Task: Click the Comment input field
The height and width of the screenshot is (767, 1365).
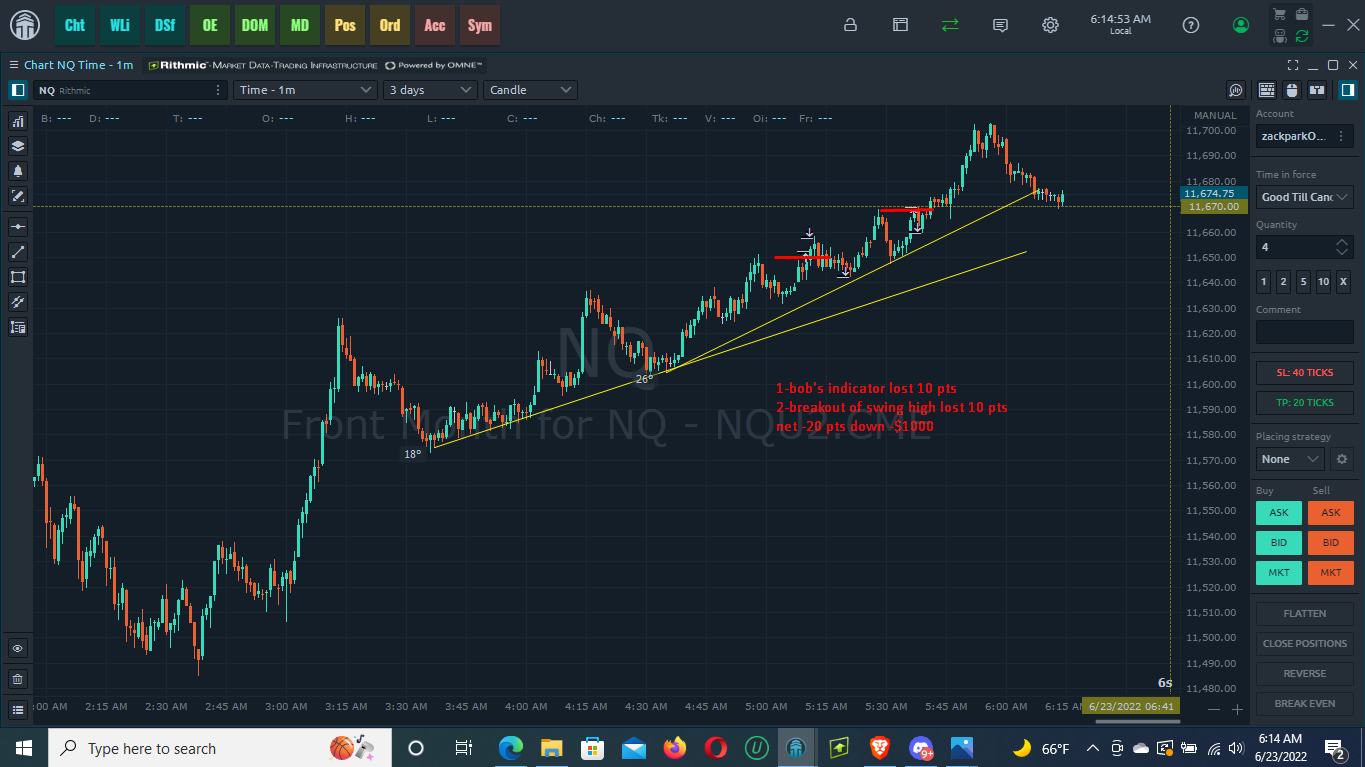Action: [1305, 332]
